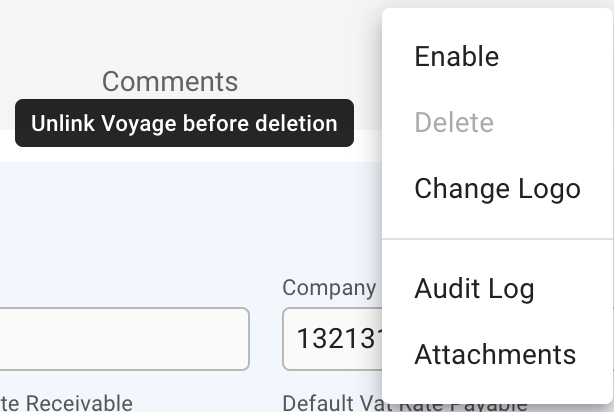614x412 pixels.
Task: Switch to the Comments tab
Action: (170, 81)
